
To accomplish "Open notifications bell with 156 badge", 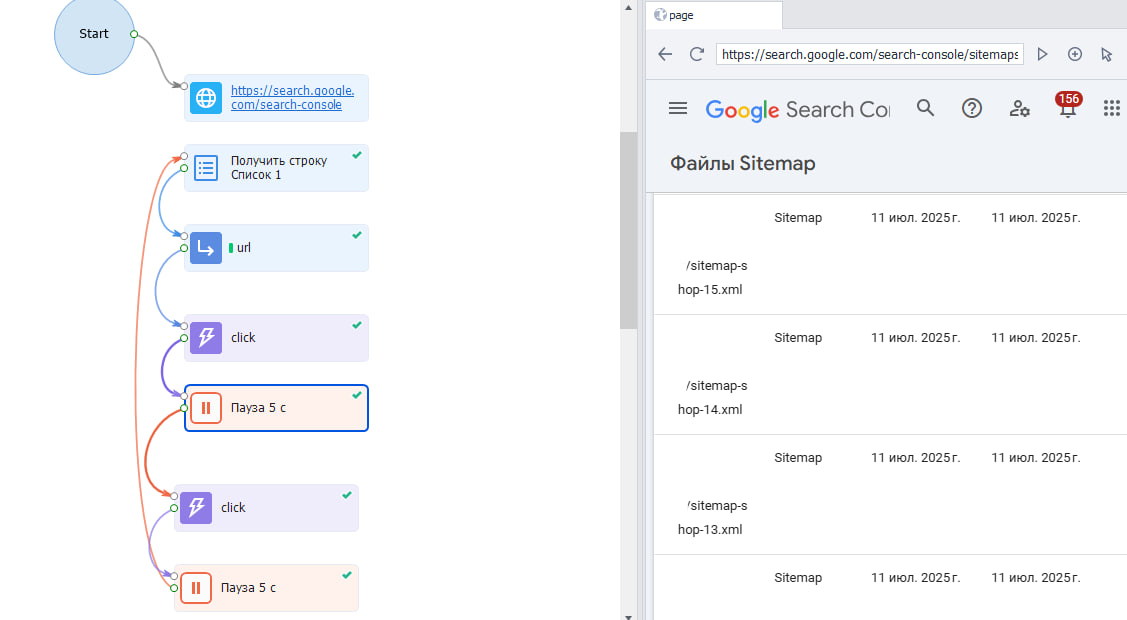I will pyautogui.click(x=1067, y=106).
